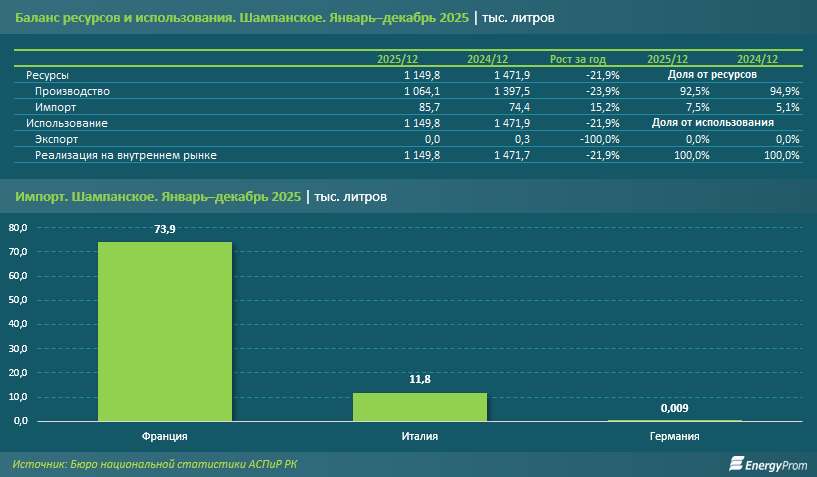The height and width of the screenshot is (477, 817).
Task: Click the green bar for Франция
Action: [x=165, y=331]
